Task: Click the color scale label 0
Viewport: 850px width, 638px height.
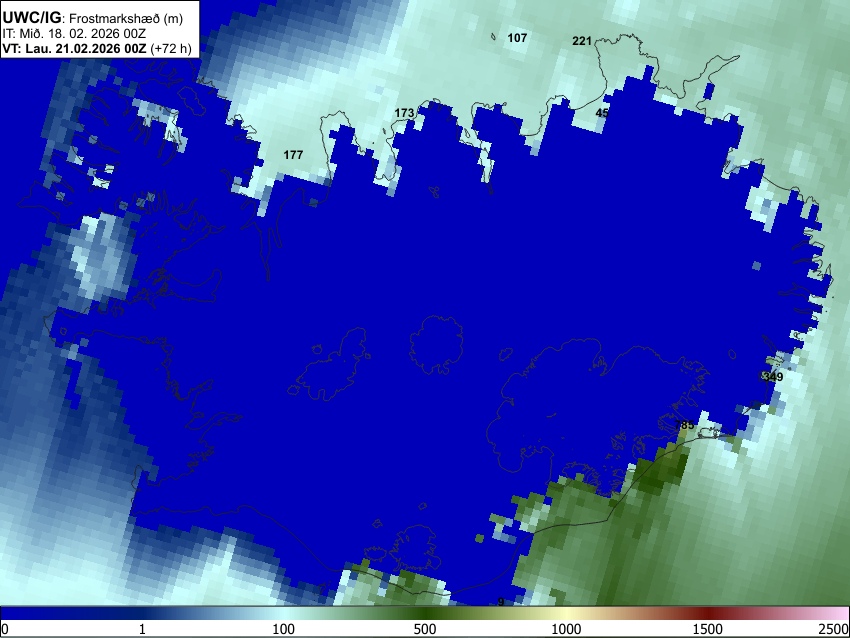Action: point(5,629)
